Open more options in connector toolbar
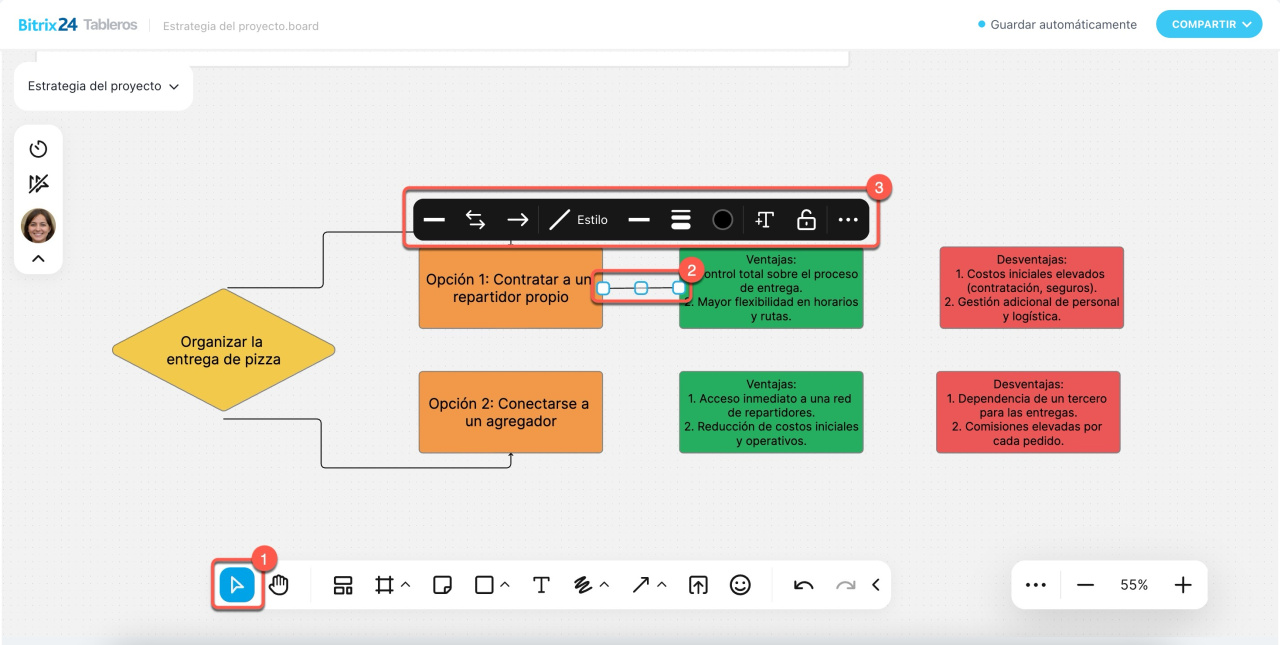Viewport: 1280px width, 645px height. tap(848, 220)
